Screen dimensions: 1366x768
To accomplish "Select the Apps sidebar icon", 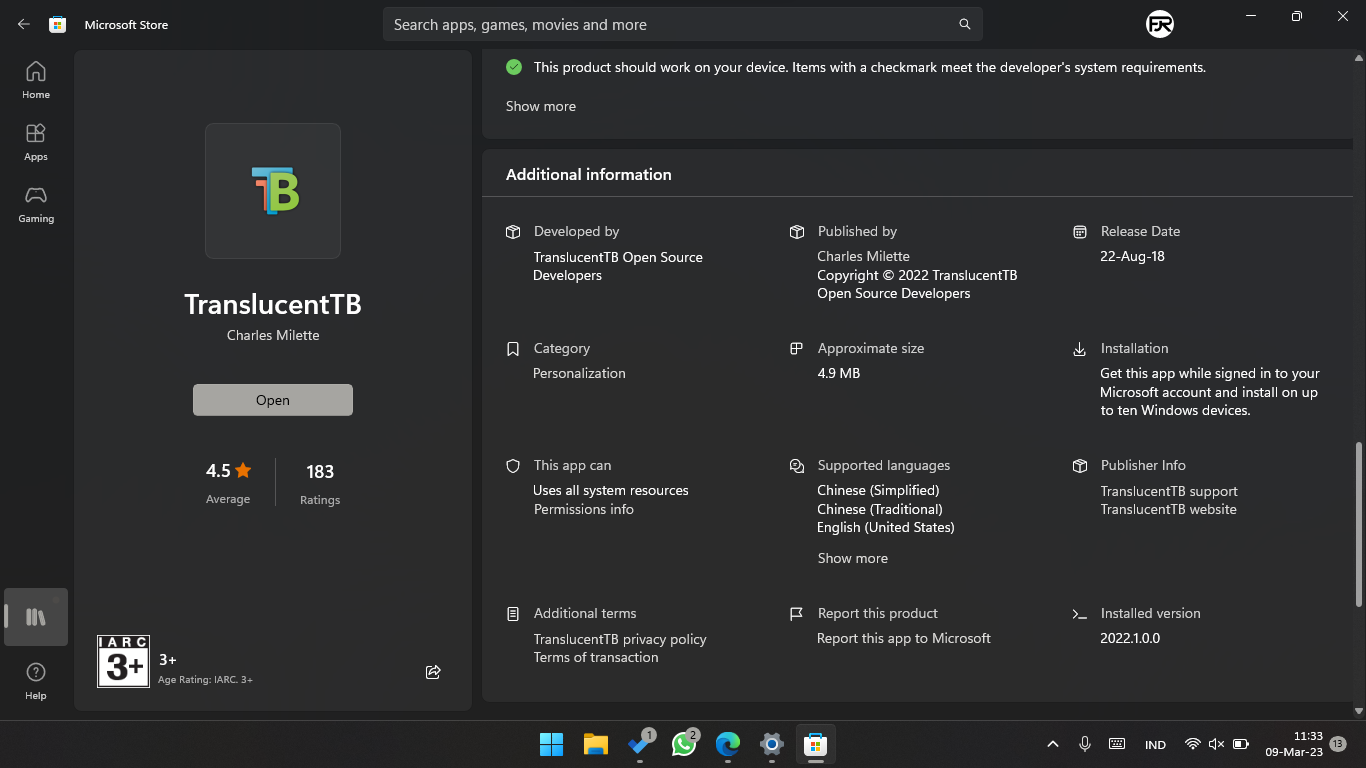I will (x=35, y=141).
